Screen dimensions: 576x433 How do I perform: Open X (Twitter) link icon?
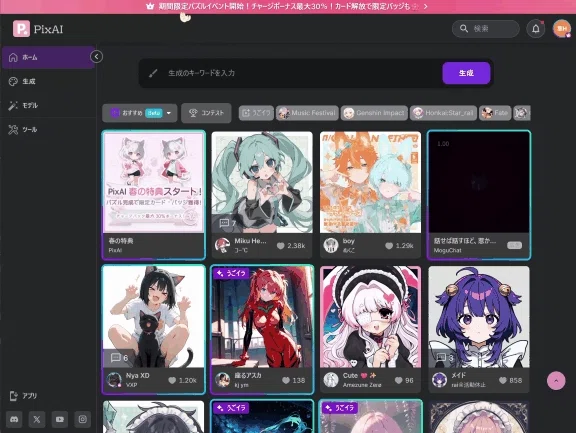37,419
